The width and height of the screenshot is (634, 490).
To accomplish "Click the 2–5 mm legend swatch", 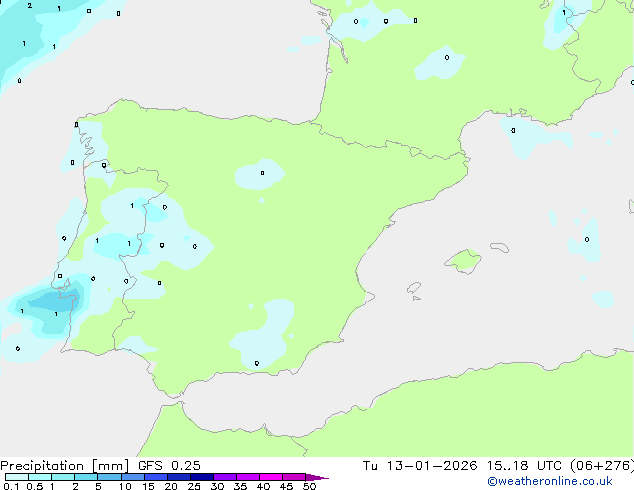I will (x=86, y=477).
